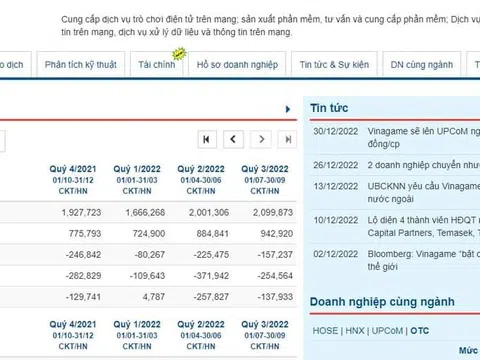Click the value 775,793
The height and width of the screenshot is (360, 480).
click(x=85, y=233)
